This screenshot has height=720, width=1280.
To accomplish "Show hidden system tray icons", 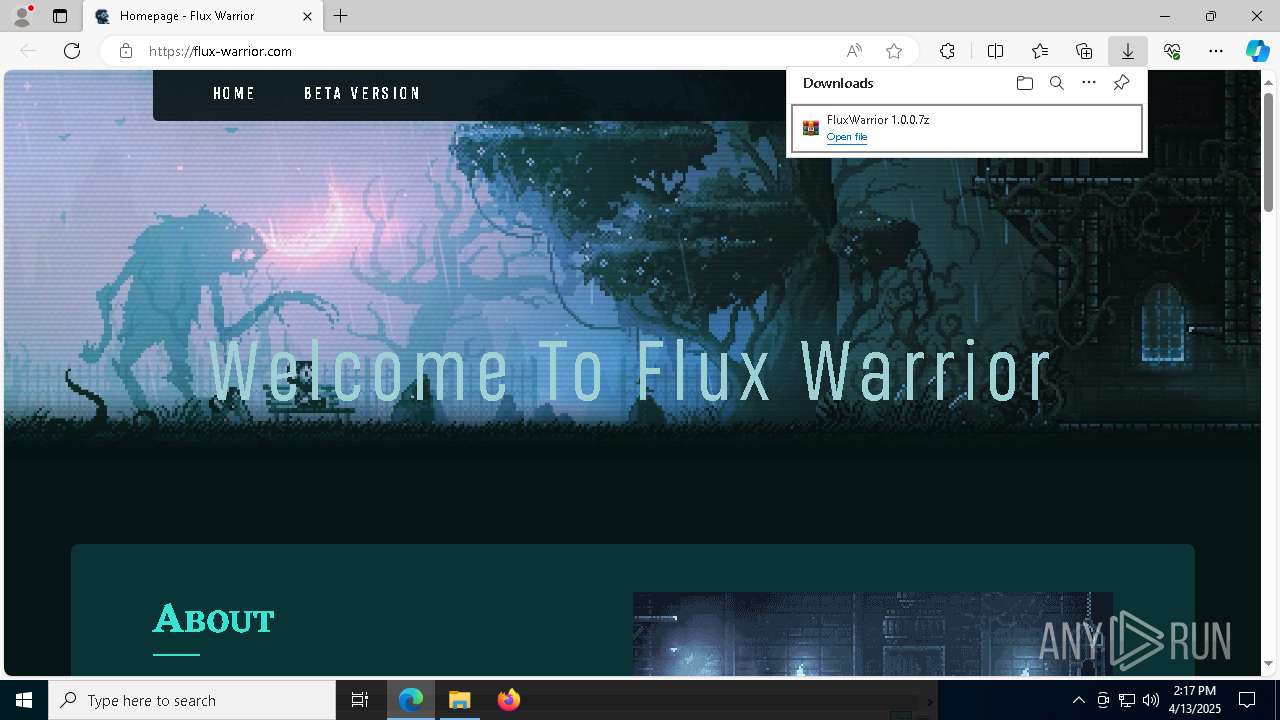I will tap(1078, 700).
